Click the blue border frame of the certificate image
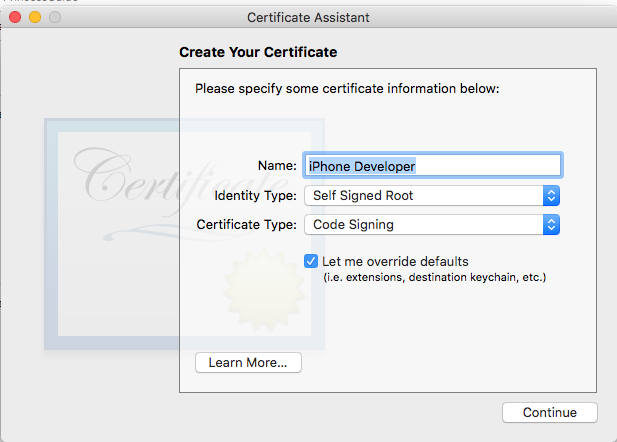Image resolution: width=617 pixels, height=442 pixels. [x=51, y=234]
